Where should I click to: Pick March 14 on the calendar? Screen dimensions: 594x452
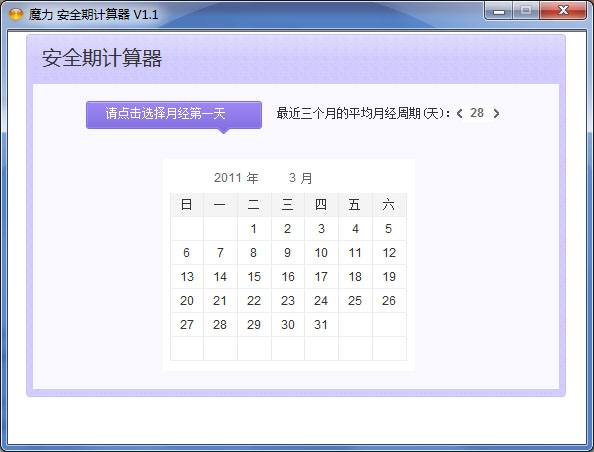click(x=220, y=277)
